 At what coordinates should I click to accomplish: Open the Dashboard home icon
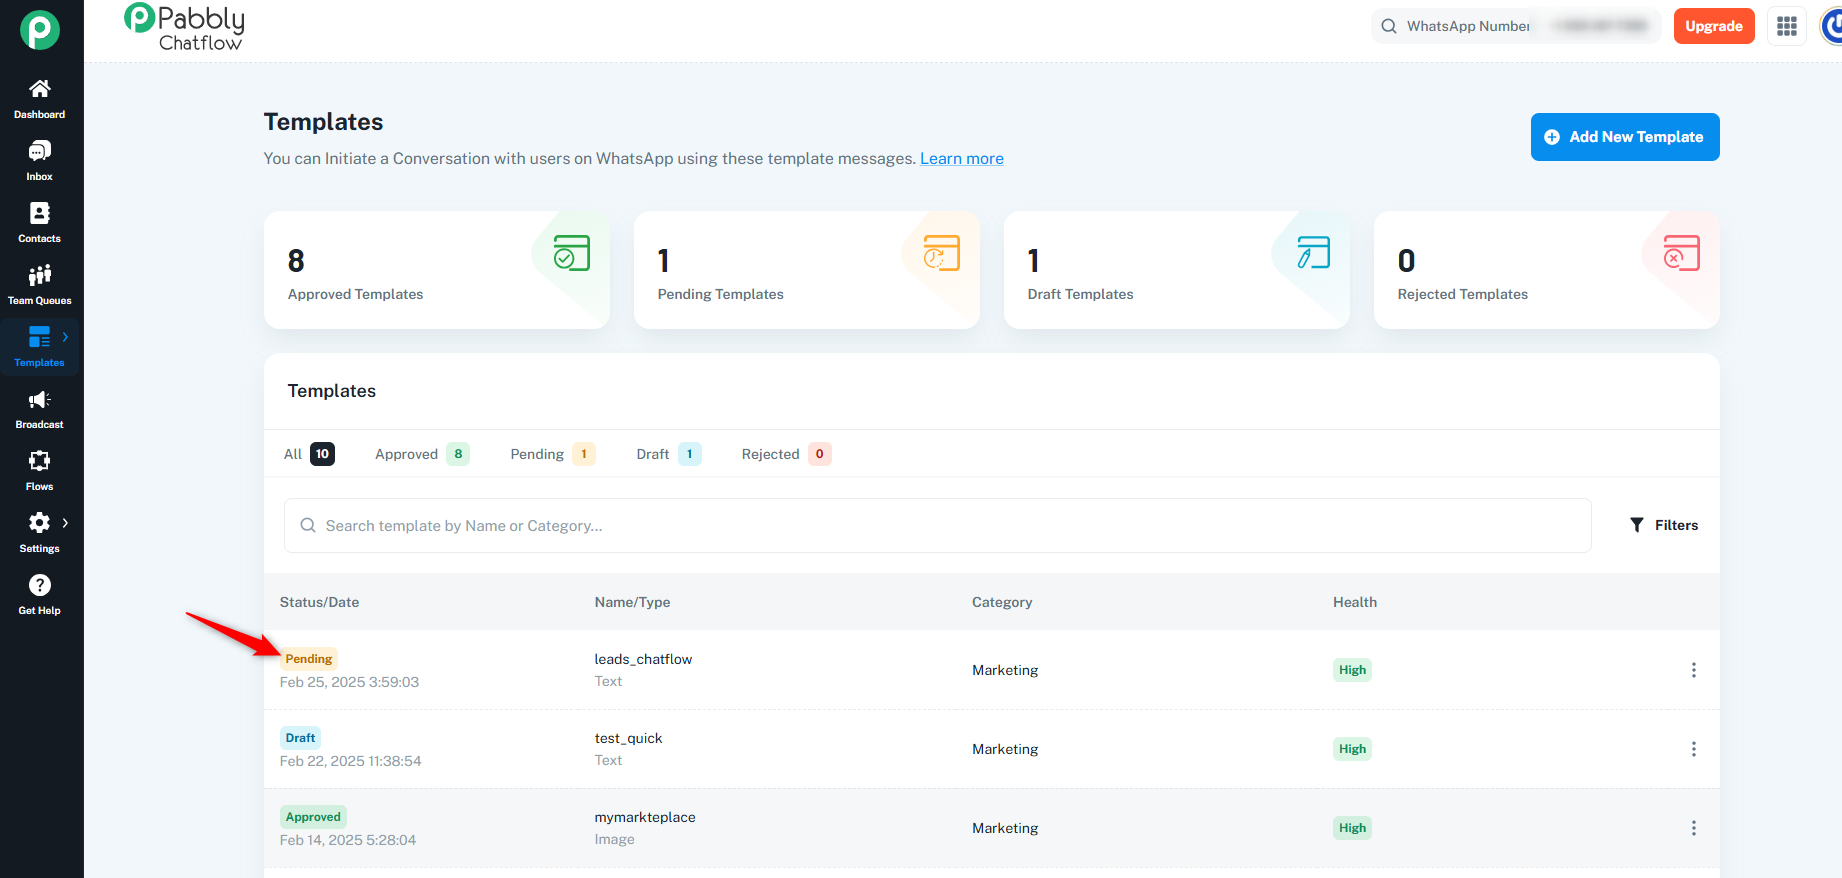click(40, 89)
